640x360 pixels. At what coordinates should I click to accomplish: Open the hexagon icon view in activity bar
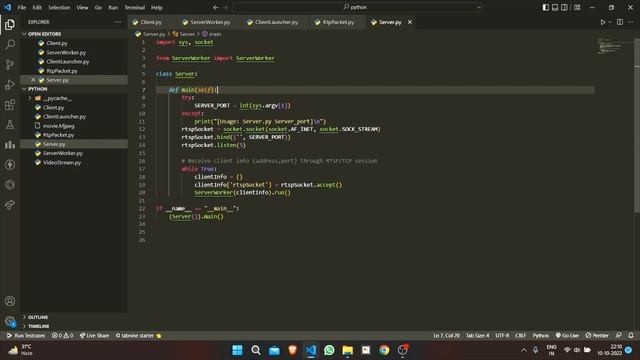tap(10, 184)
